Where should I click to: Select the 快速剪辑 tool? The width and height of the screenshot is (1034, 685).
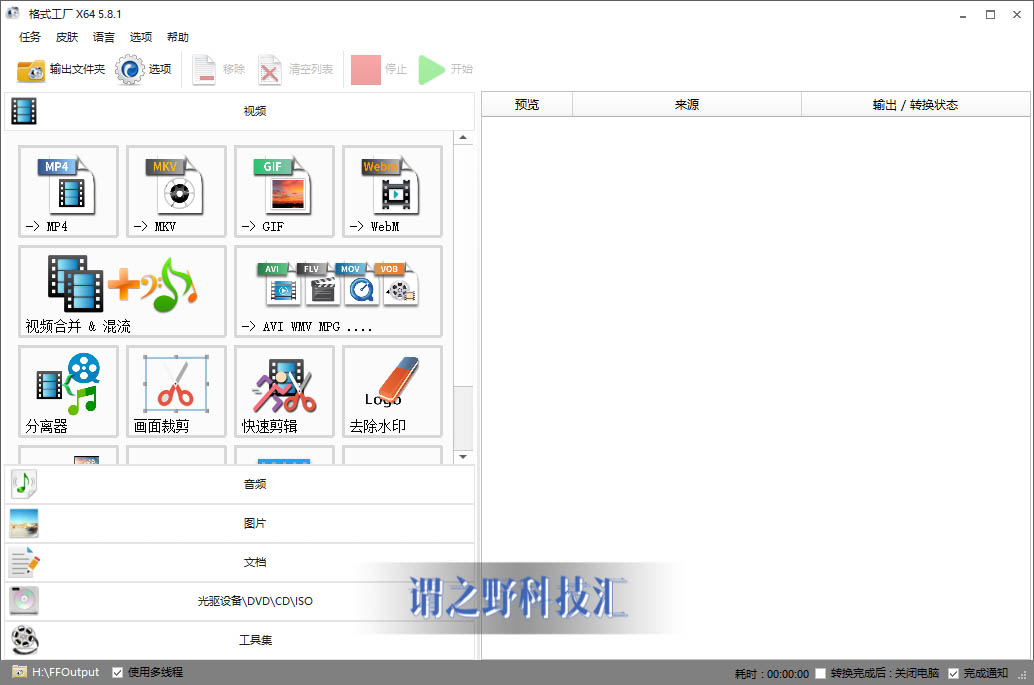284,390
